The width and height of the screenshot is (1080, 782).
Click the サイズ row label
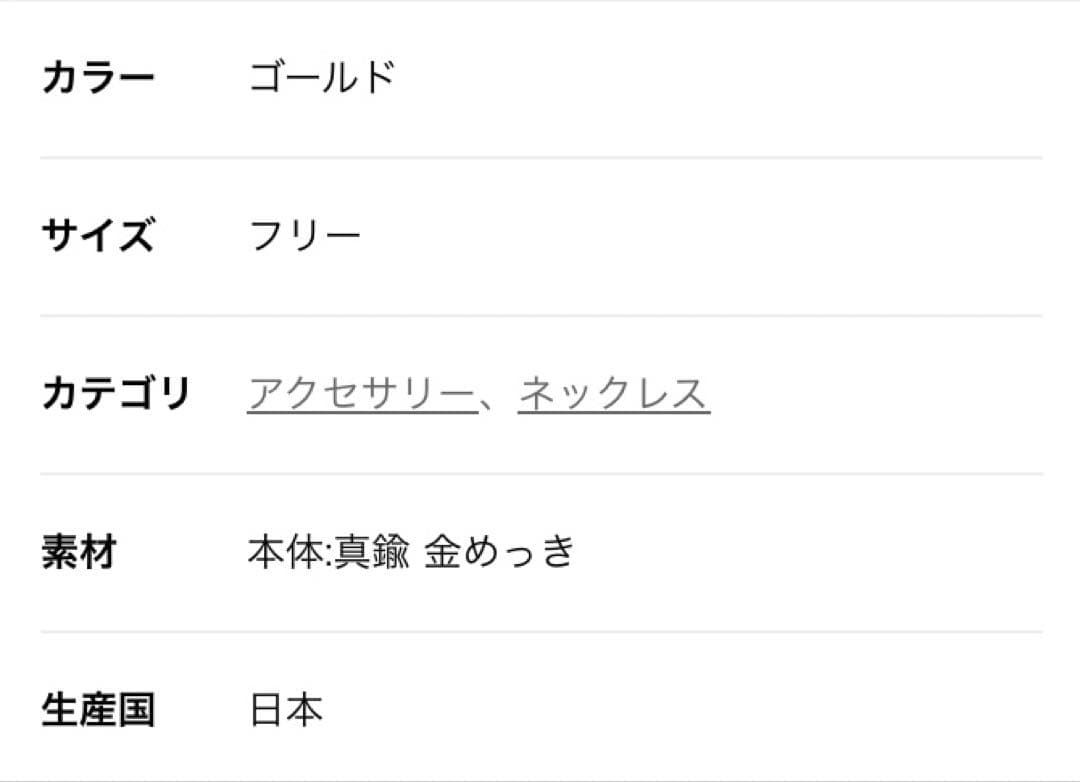pyautogui.click(x=98, y=236)
